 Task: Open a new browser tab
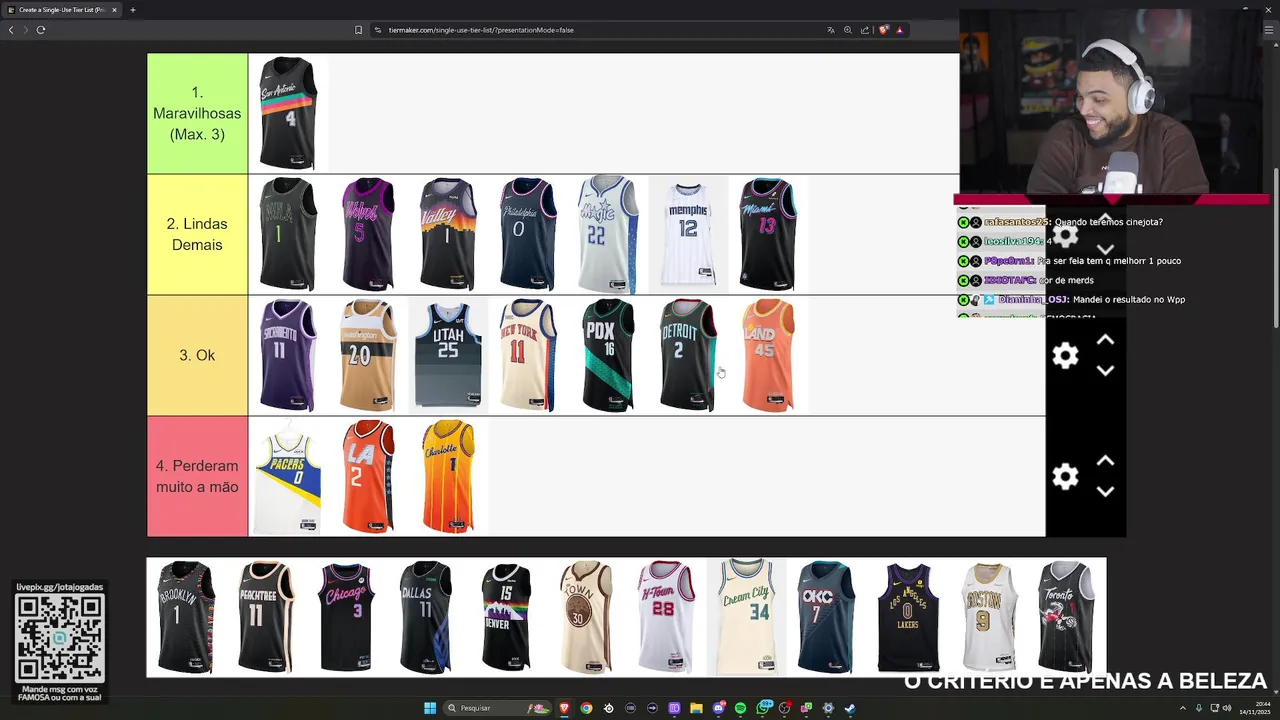pyautogui.click(x=132, y=10)
